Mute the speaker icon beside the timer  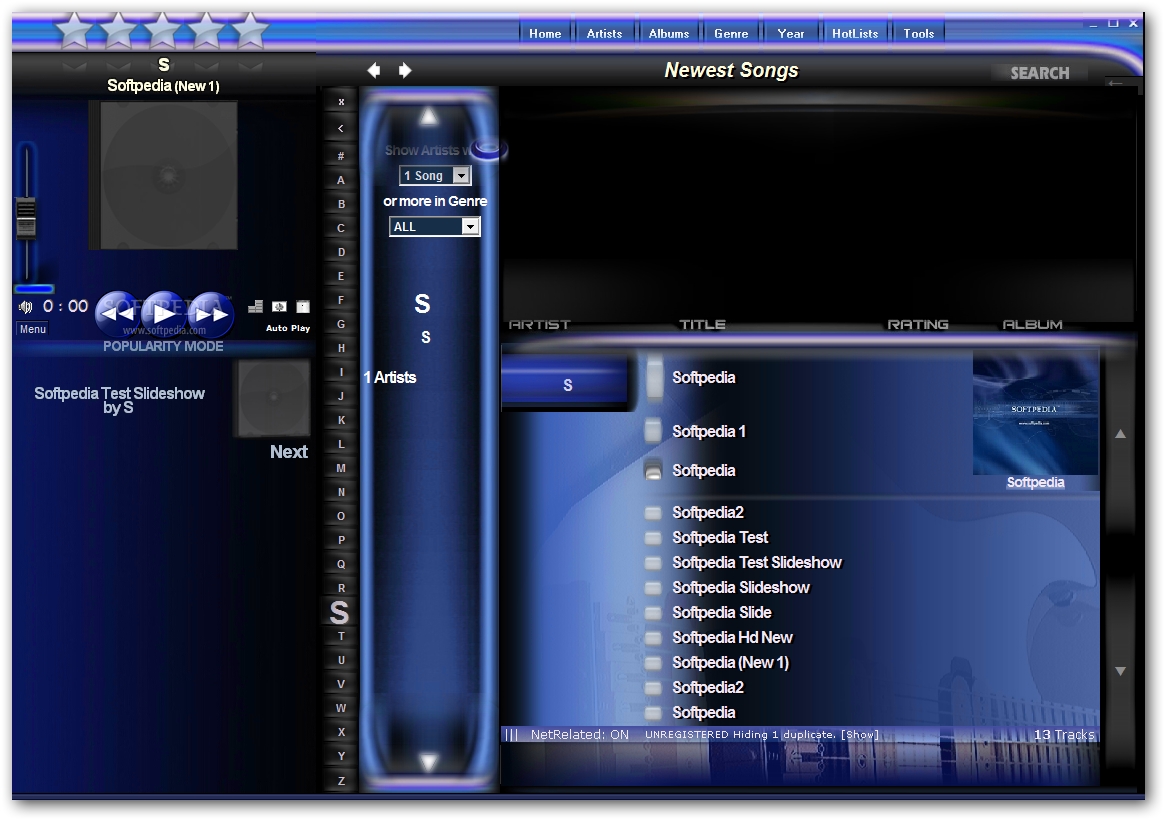coord(25,306)
